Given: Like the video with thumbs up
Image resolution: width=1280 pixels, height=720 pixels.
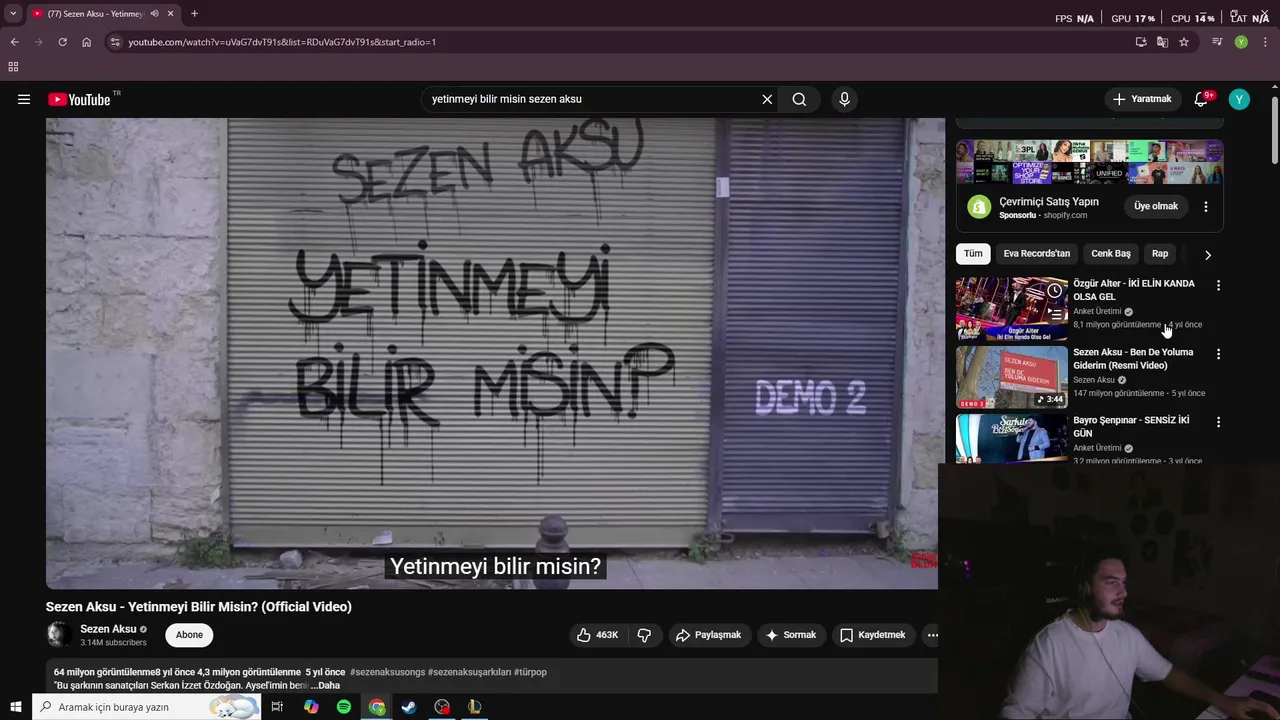Looking at the screenshot, I should tap(597, 635).
